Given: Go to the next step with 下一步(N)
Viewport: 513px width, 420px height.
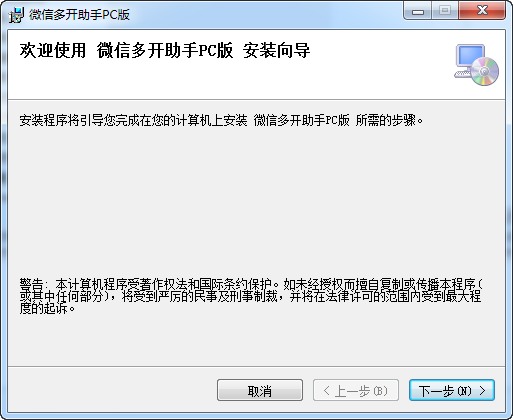Looking at the screenshot, I should click(452, 390).
